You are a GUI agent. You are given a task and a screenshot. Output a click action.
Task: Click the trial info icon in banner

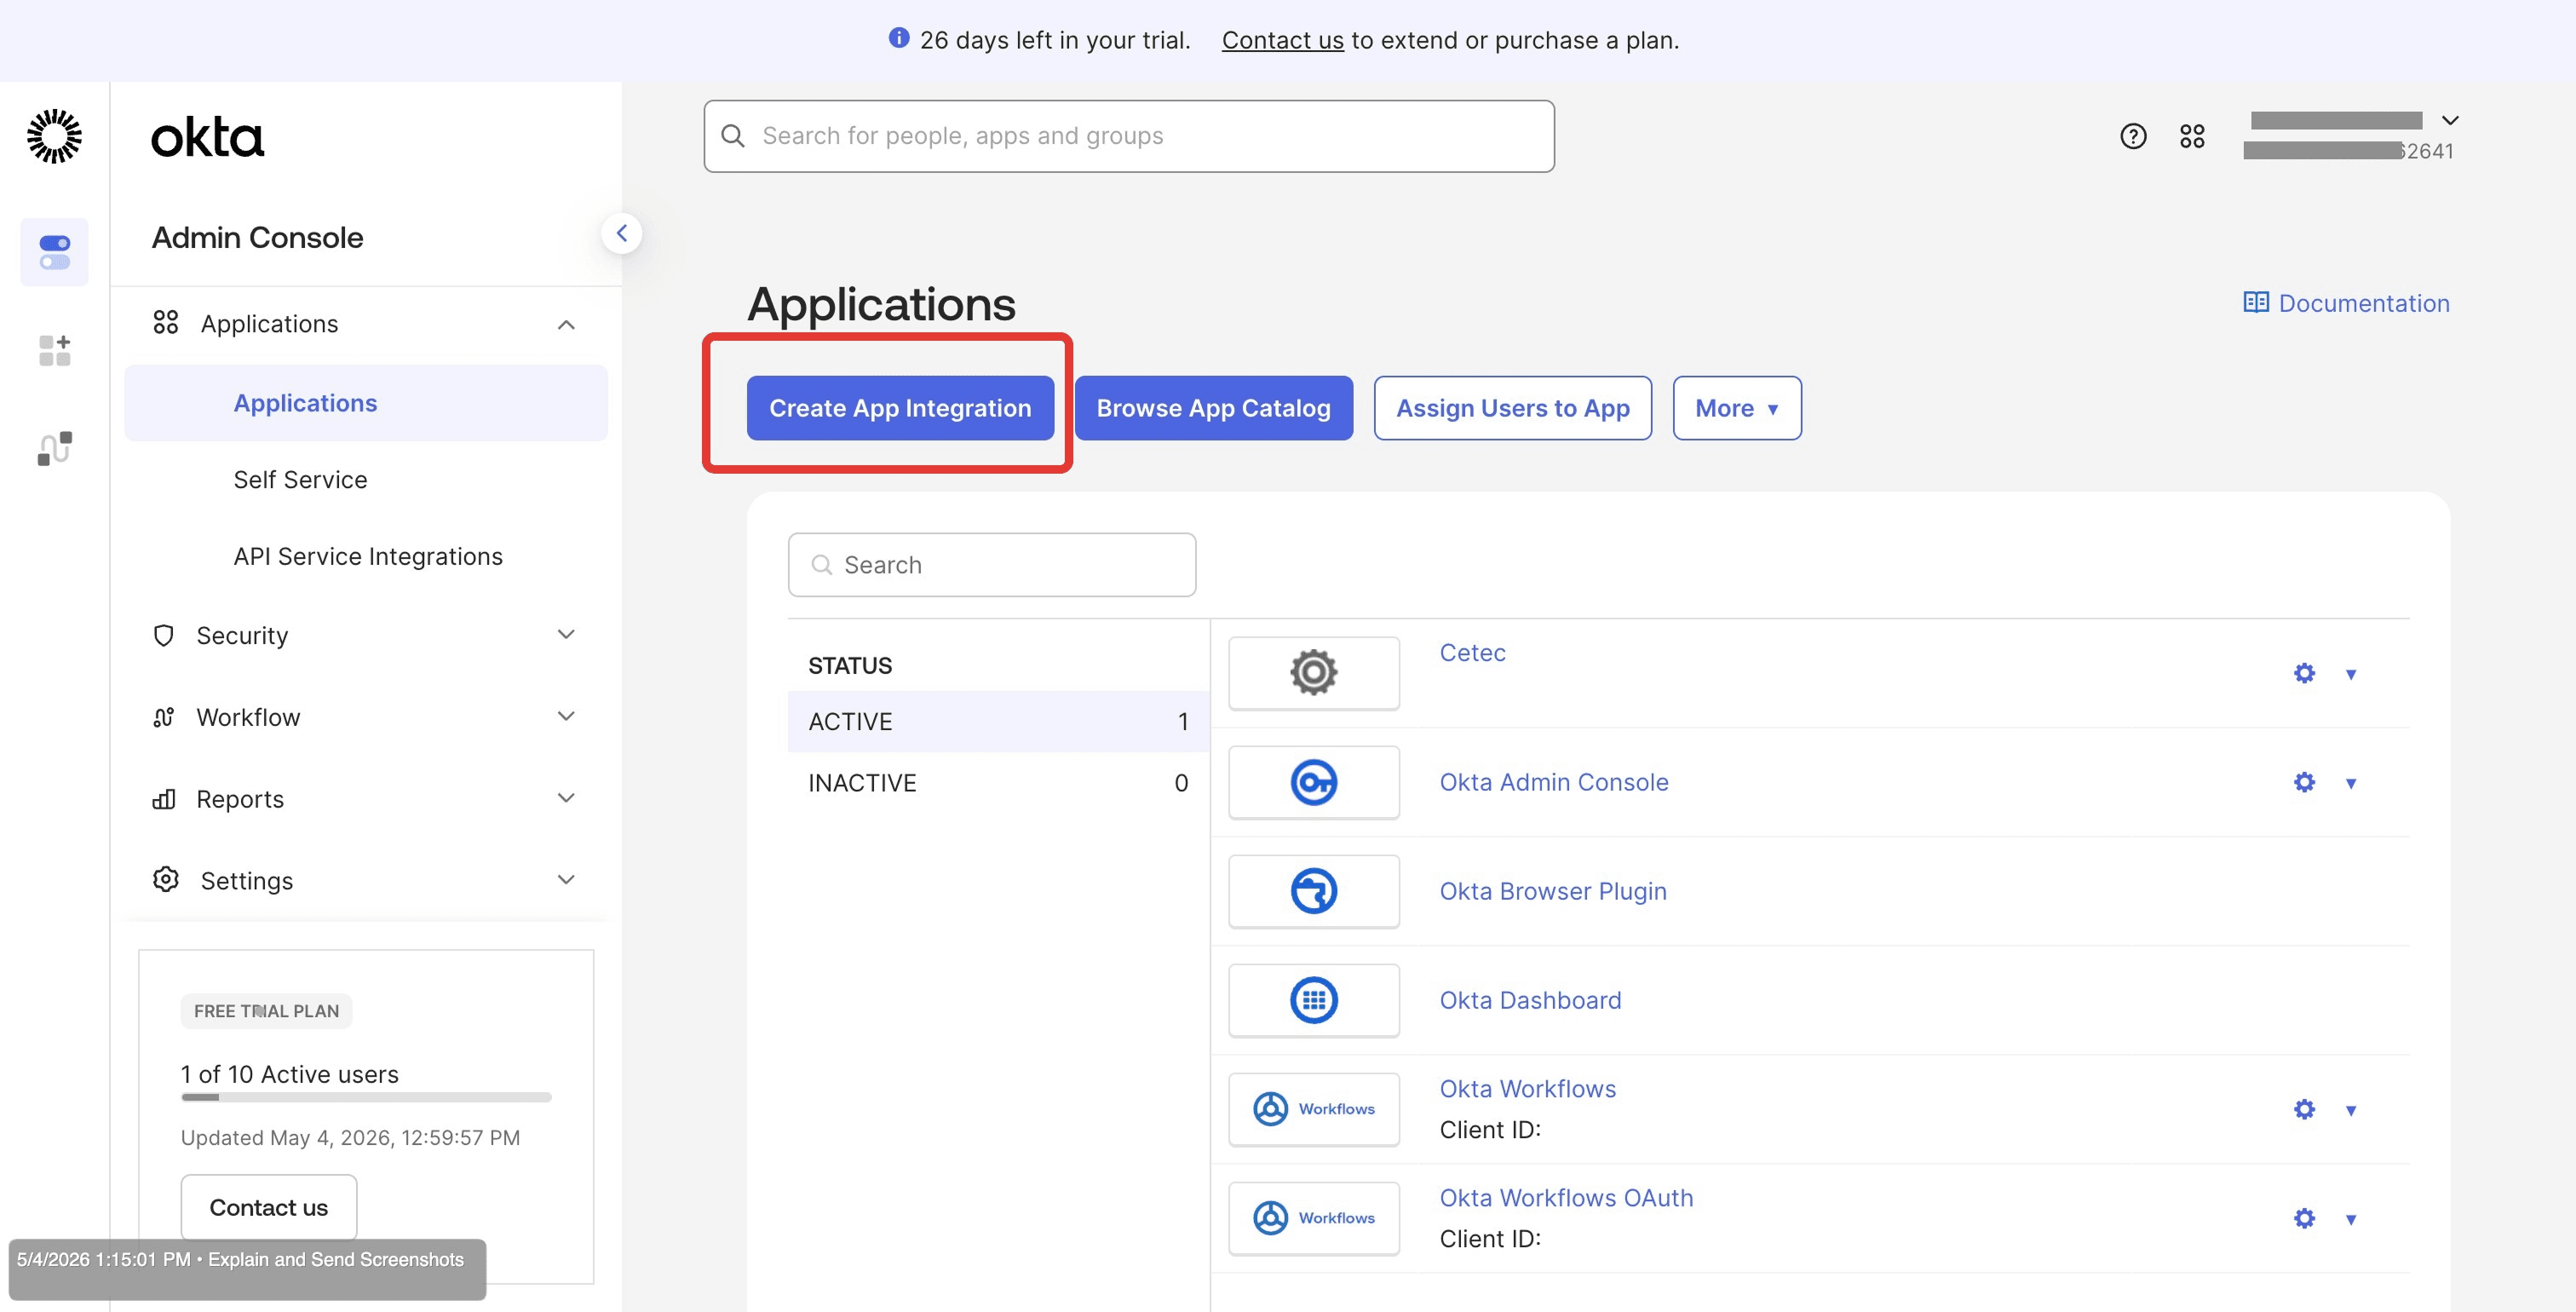[898, 38]
